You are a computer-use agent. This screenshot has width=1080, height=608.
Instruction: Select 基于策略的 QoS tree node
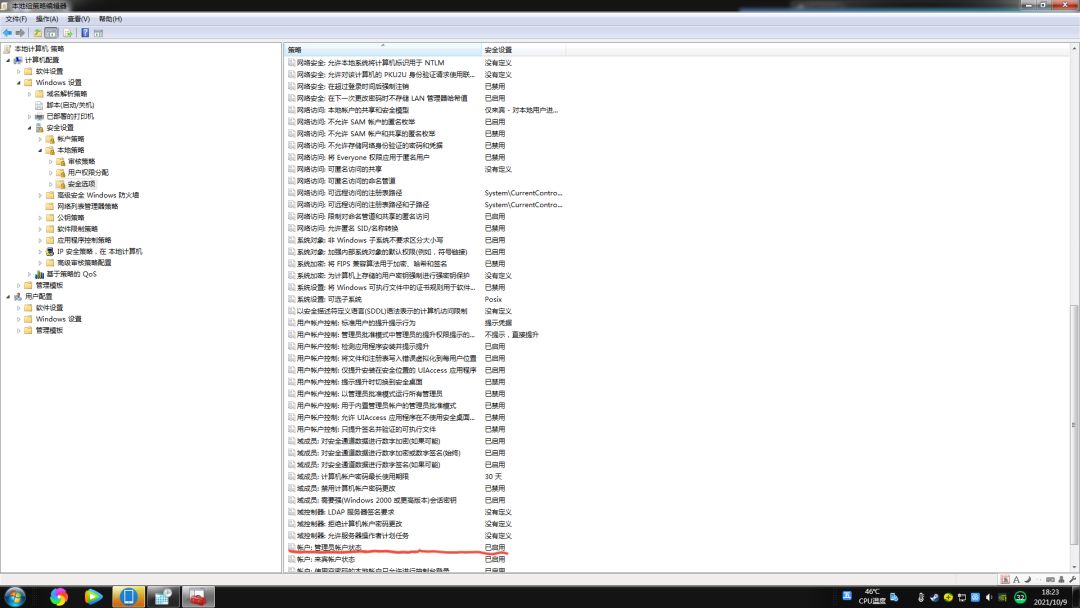click(x=71, y=274)
